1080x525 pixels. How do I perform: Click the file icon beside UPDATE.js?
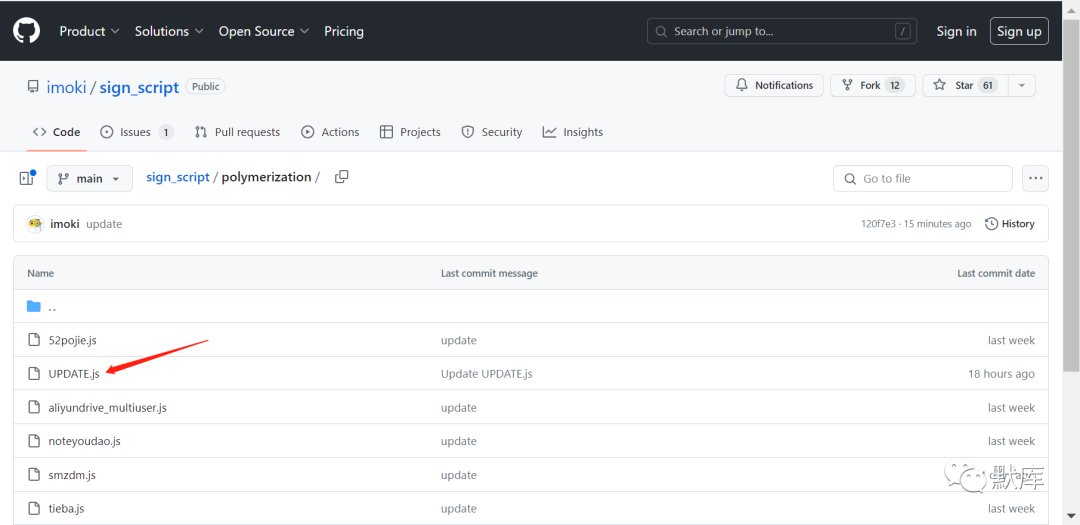[34, 373]
